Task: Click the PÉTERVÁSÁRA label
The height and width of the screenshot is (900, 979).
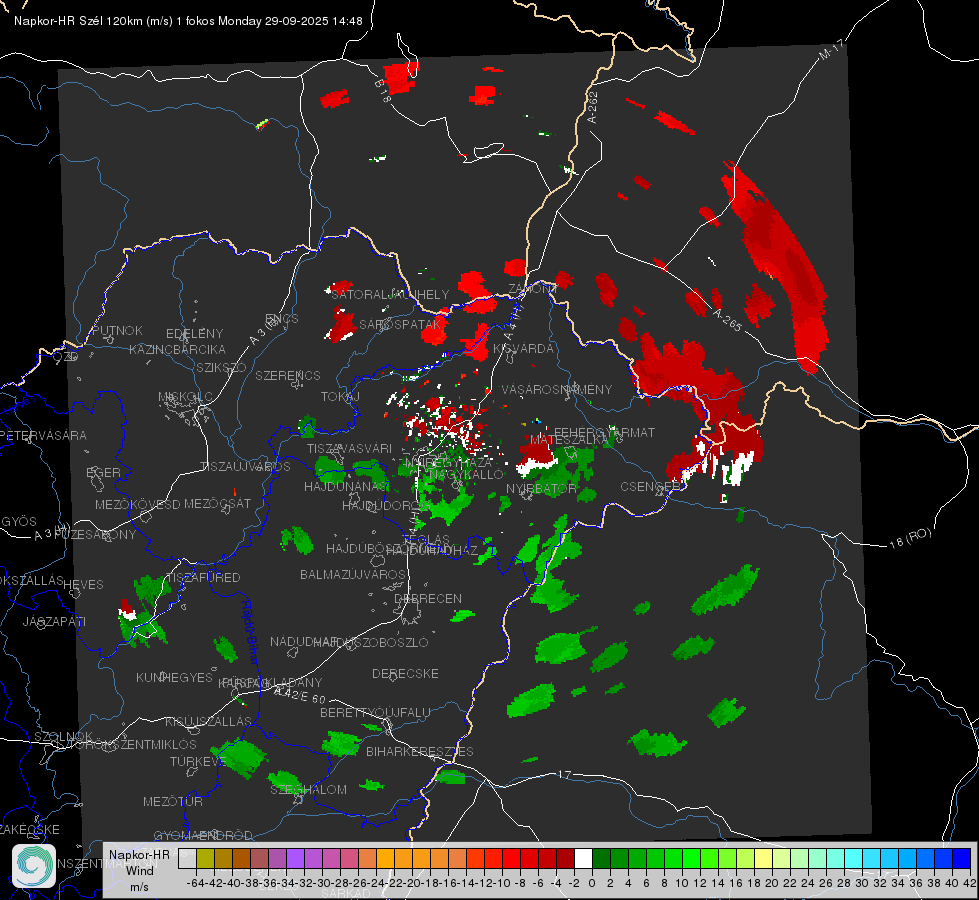Action: point(44,435)
